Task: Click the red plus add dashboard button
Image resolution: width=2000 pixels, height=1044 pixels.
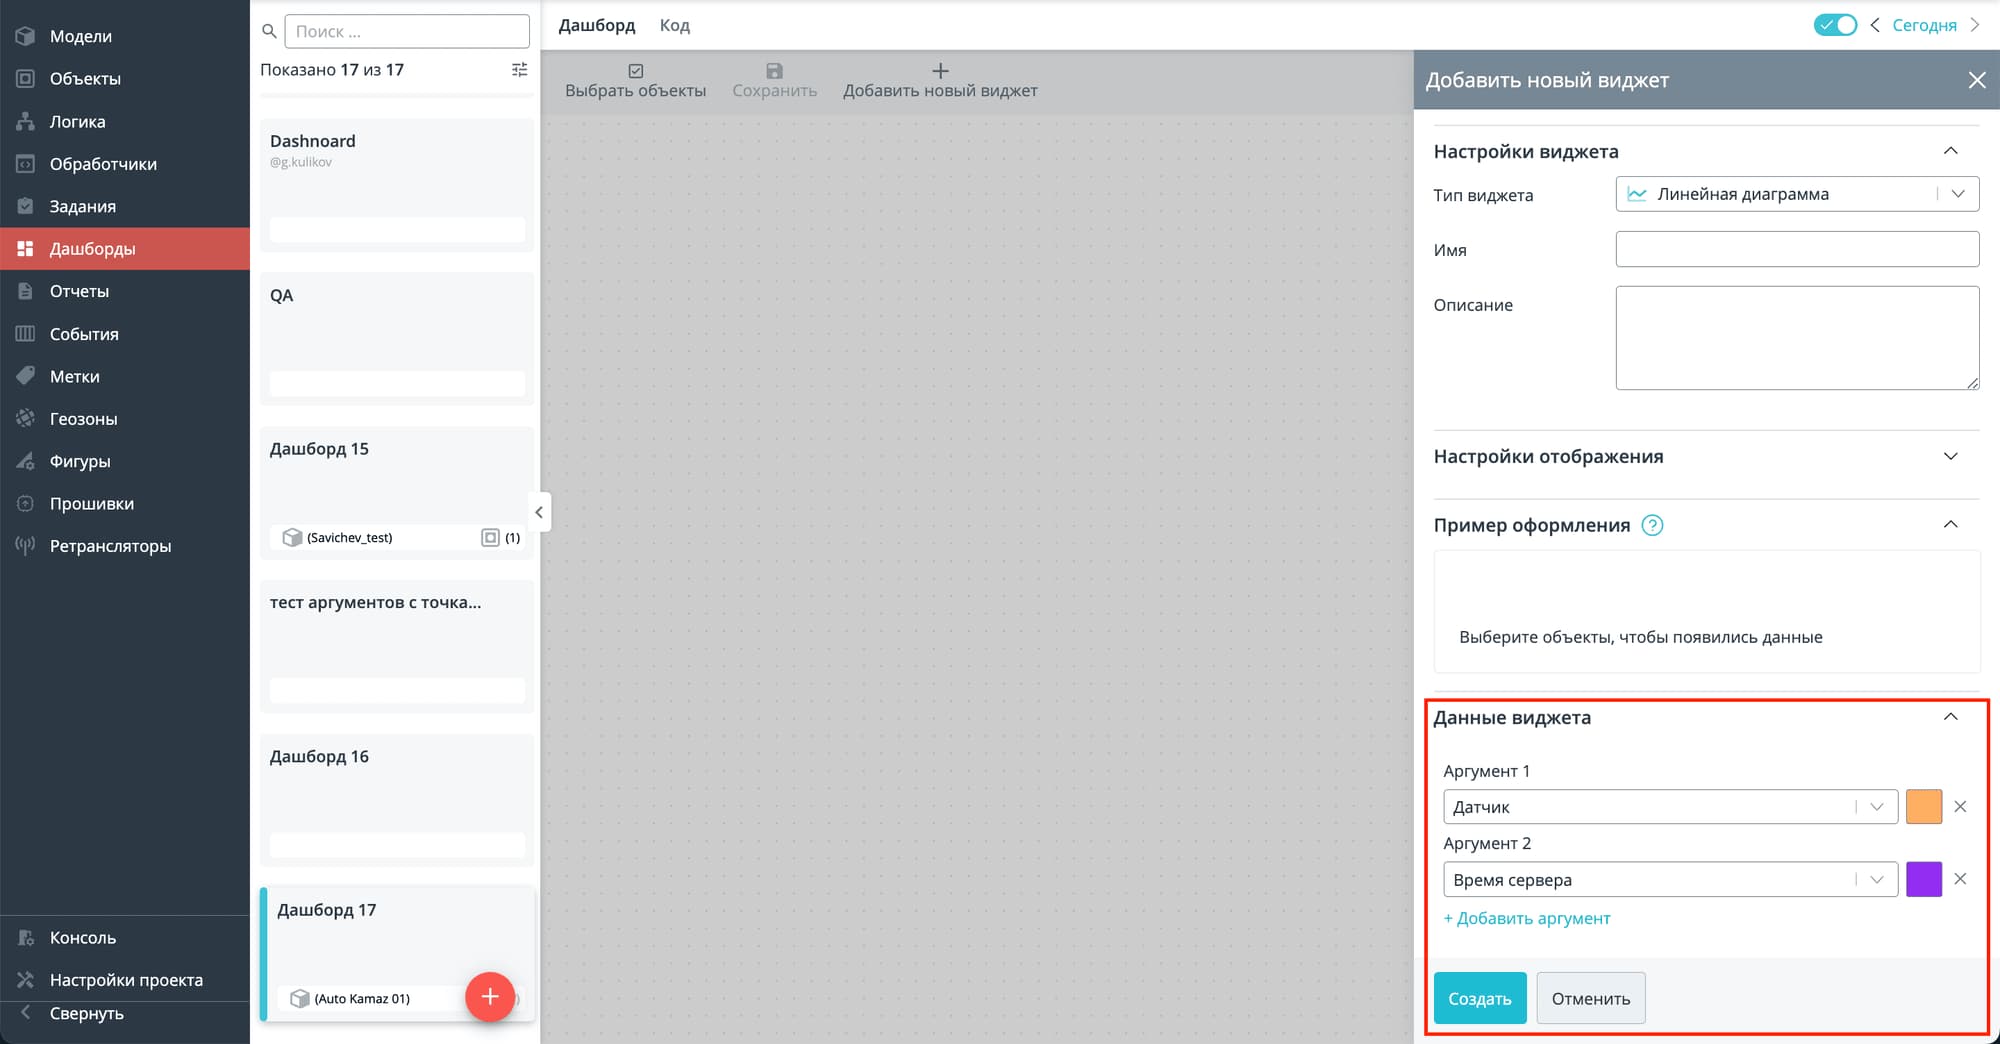Action: click(x=490, y=996)
